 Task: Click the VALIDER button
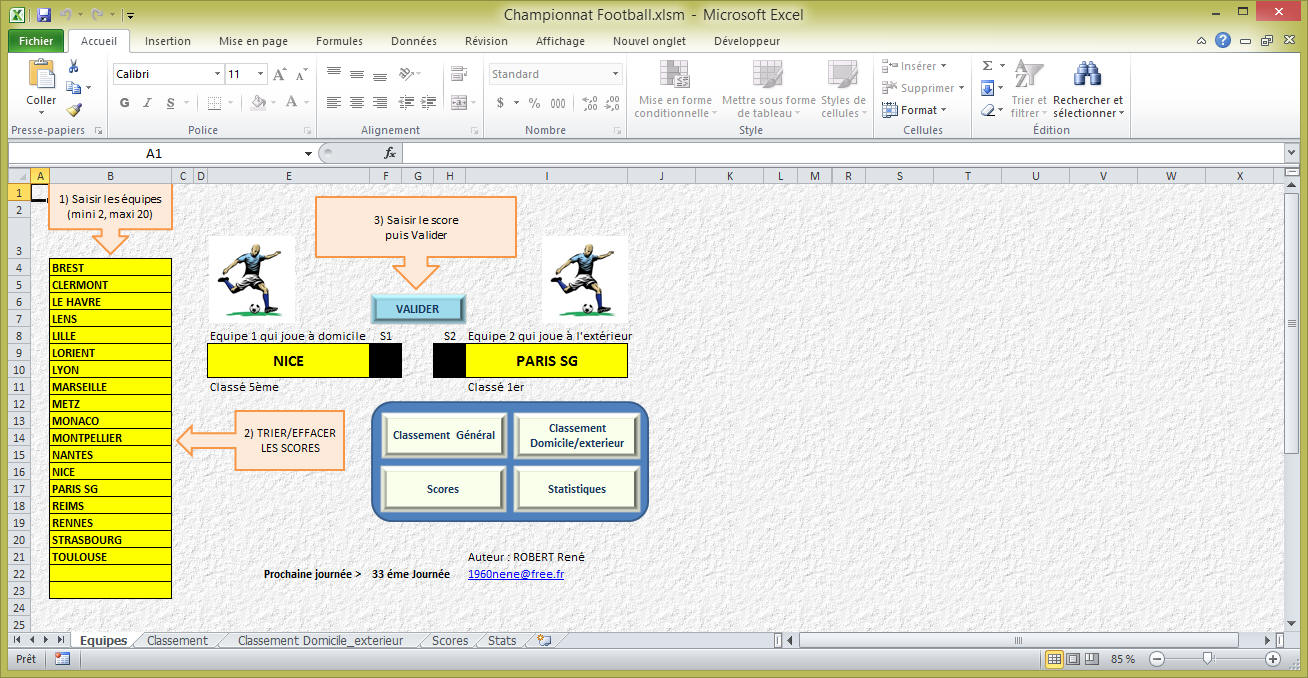click(x=418, y=309)
